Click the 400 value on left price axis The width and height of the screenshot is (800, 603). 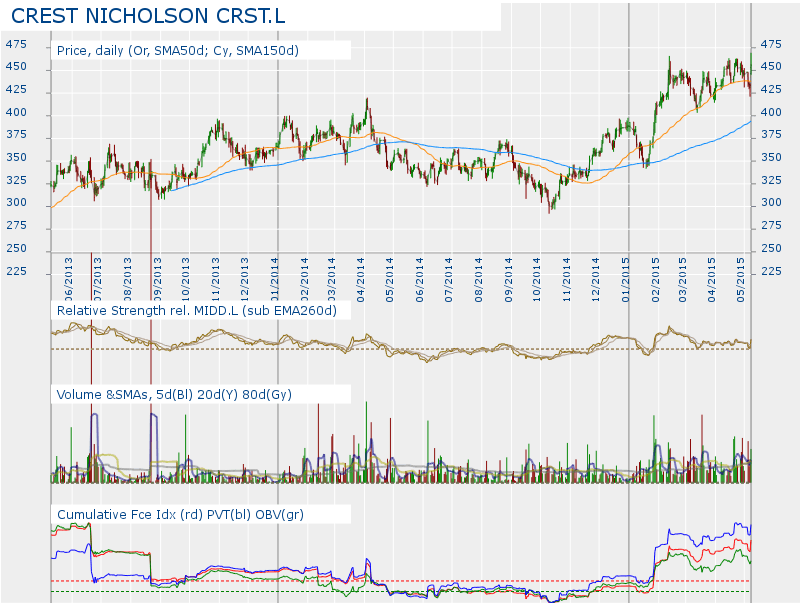pos(16,112)
